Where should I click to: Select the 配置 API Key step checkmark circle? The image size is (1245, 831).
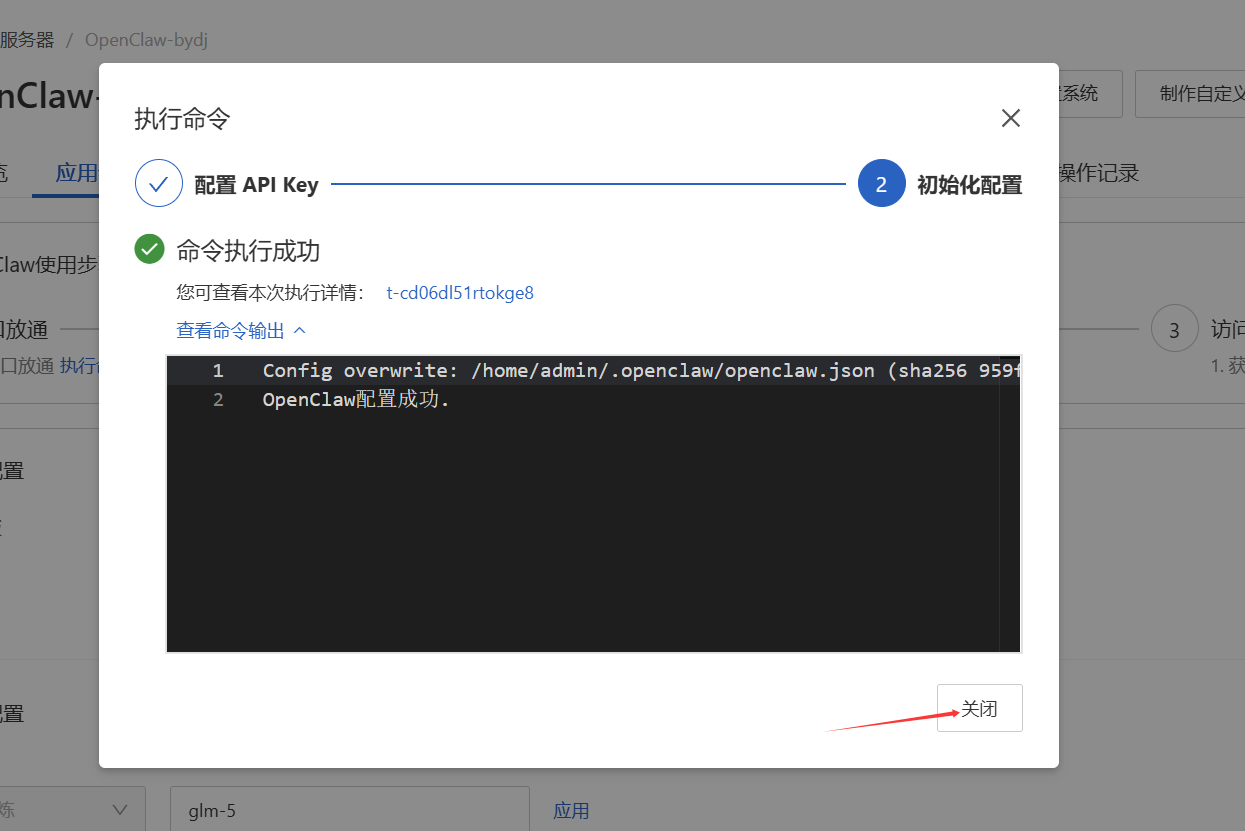[158, 184]
